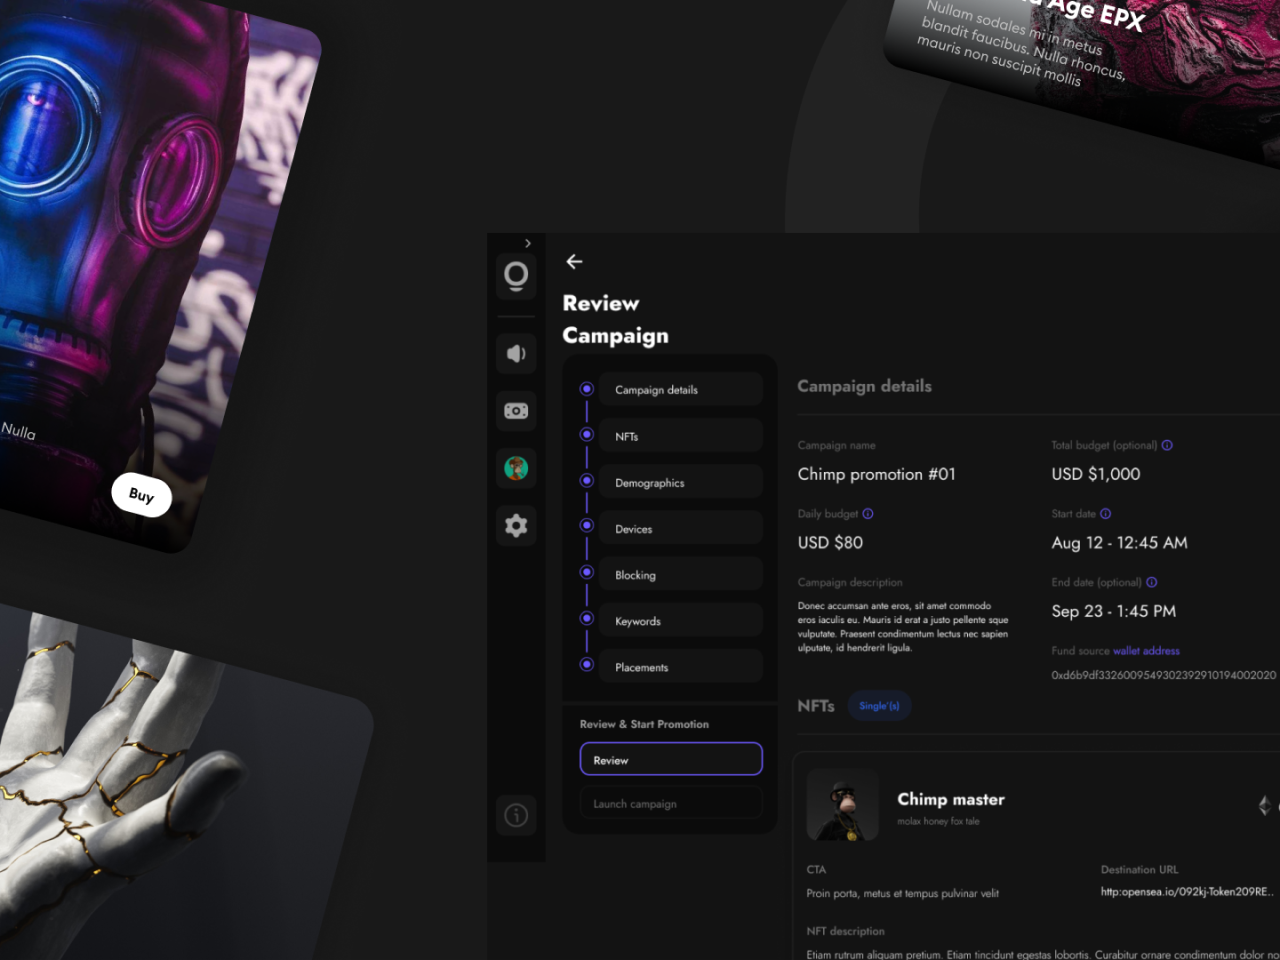This screenshot has height=960, width=1280.
Task: Click the user avatar in sidebar
Action: (516, 468)
